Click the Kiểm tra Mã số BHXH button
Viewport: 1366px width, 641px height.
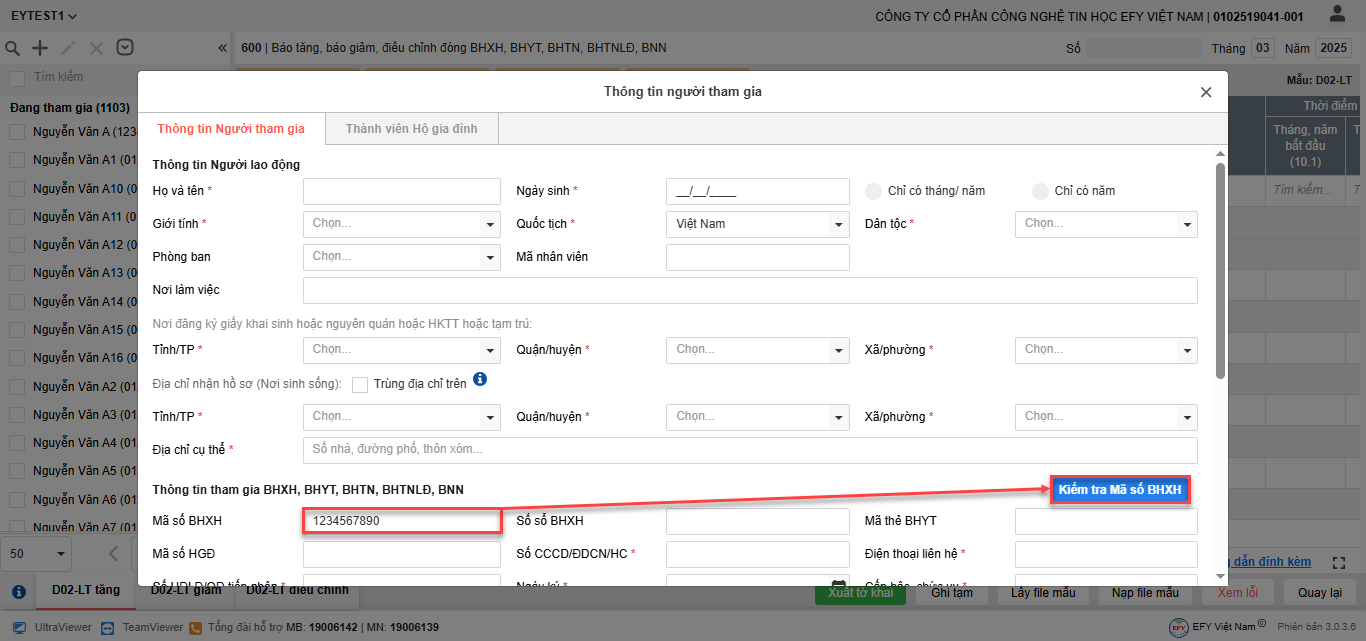click(x=1120, y=490)
